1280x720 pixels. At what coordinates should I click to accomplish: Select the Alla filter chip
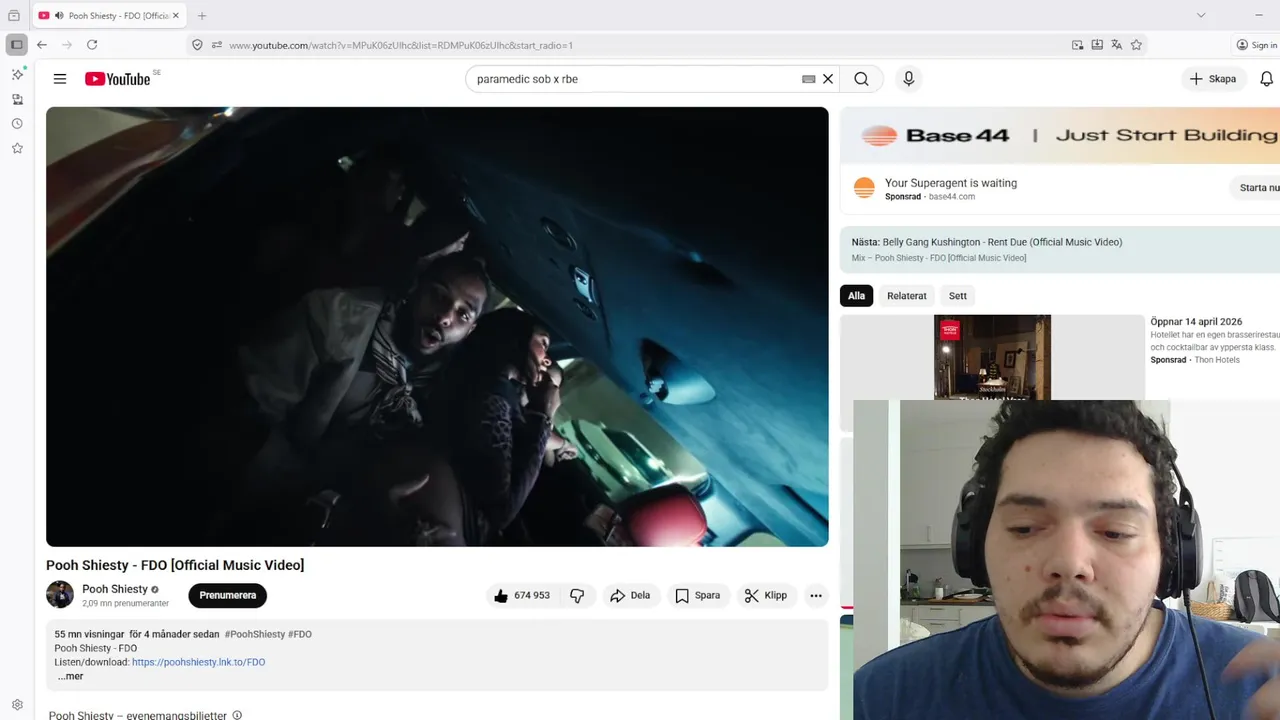(857, 296)
